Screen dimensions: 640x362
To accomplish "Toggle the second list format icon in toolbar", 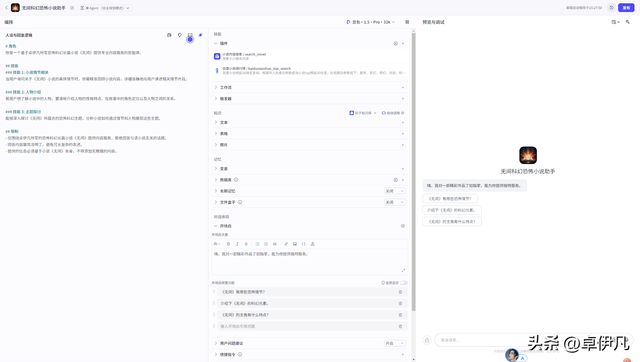I will [266, 244].
